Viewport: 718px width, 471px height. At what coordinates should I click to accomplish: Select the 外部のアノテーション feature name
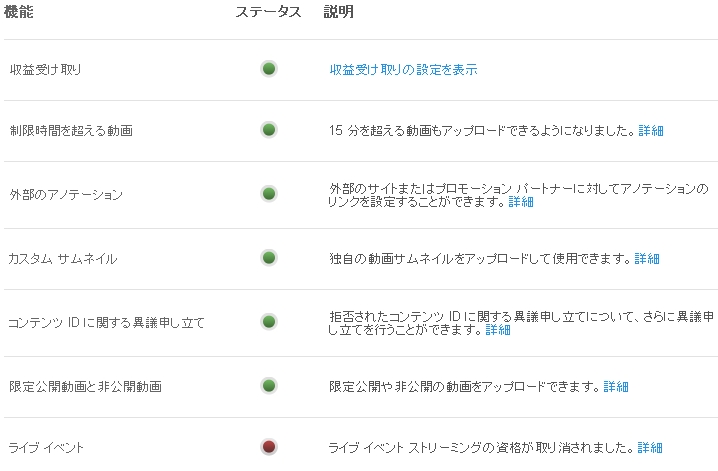(x=65, y=195)
